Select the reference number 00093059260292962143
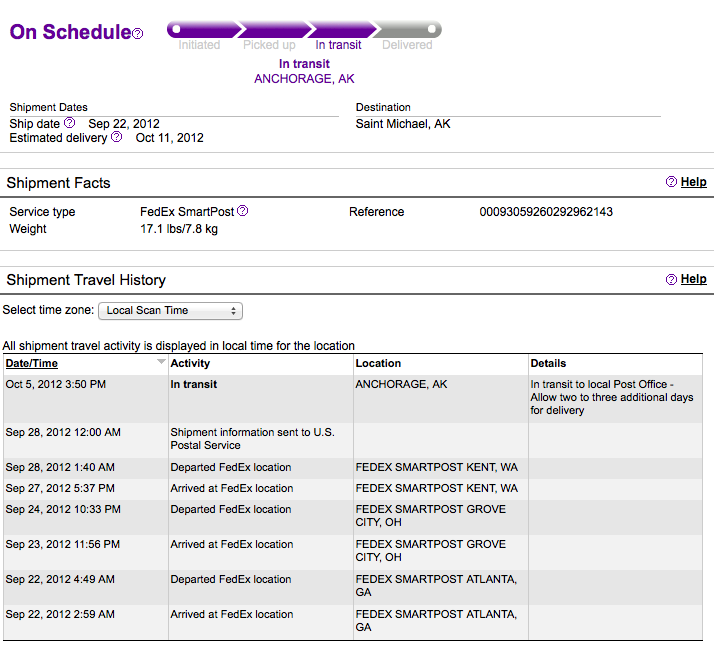714x650 pixels. 546,212
